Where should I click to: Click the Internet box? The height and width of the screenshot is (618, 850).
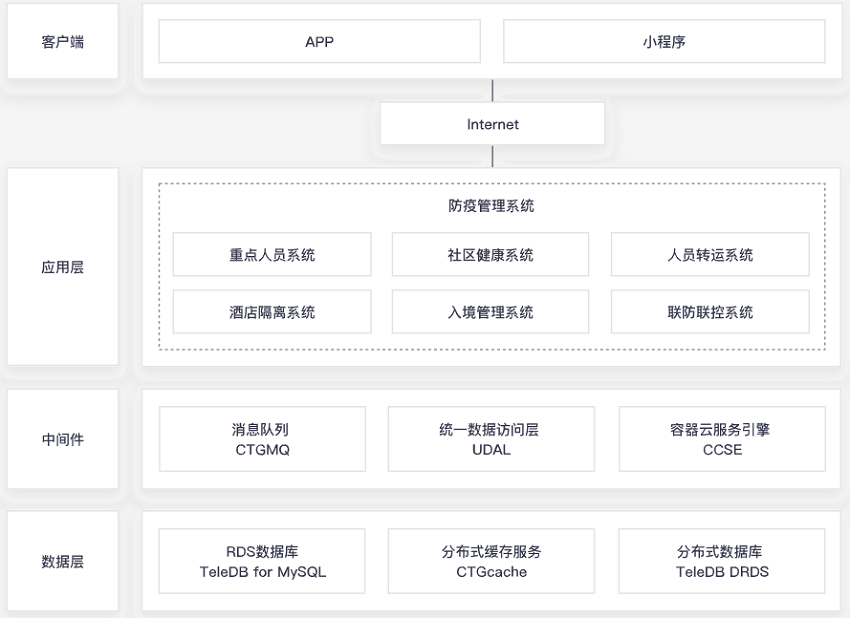click(x=492, y=124)
